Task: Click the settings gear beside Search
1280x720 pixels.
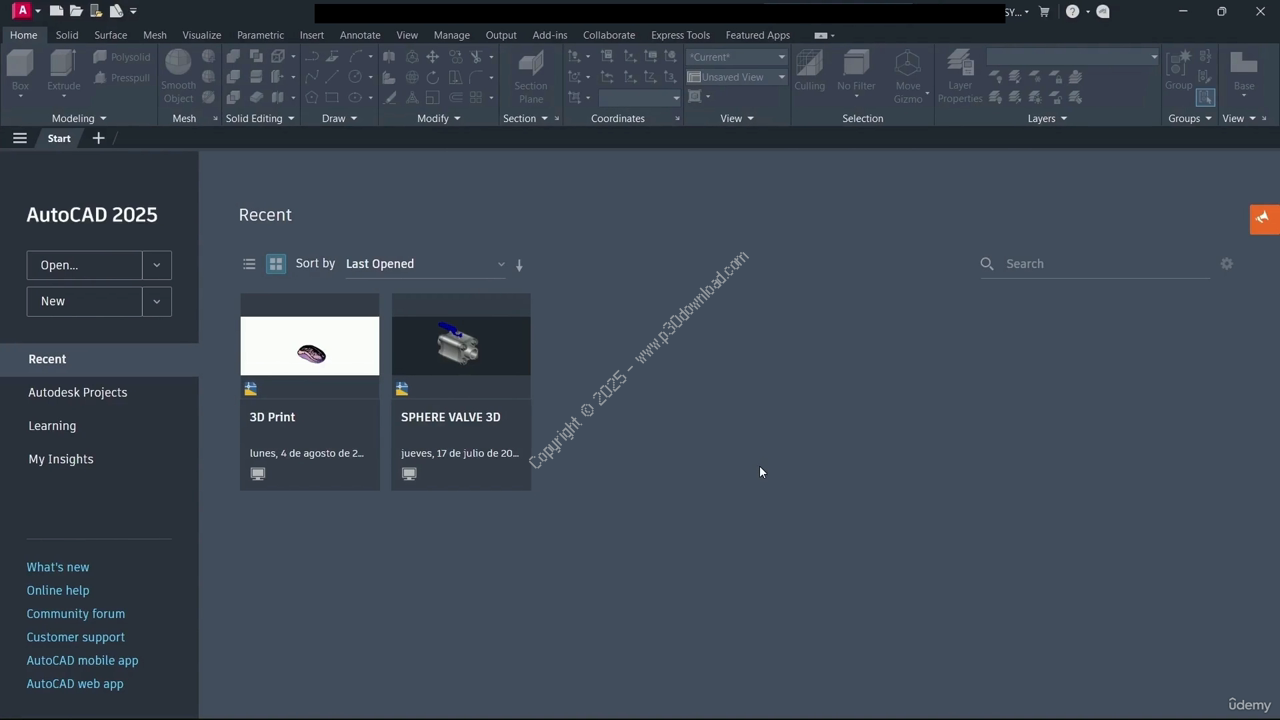Action: pyautogui.click(x=1227, y=264)
